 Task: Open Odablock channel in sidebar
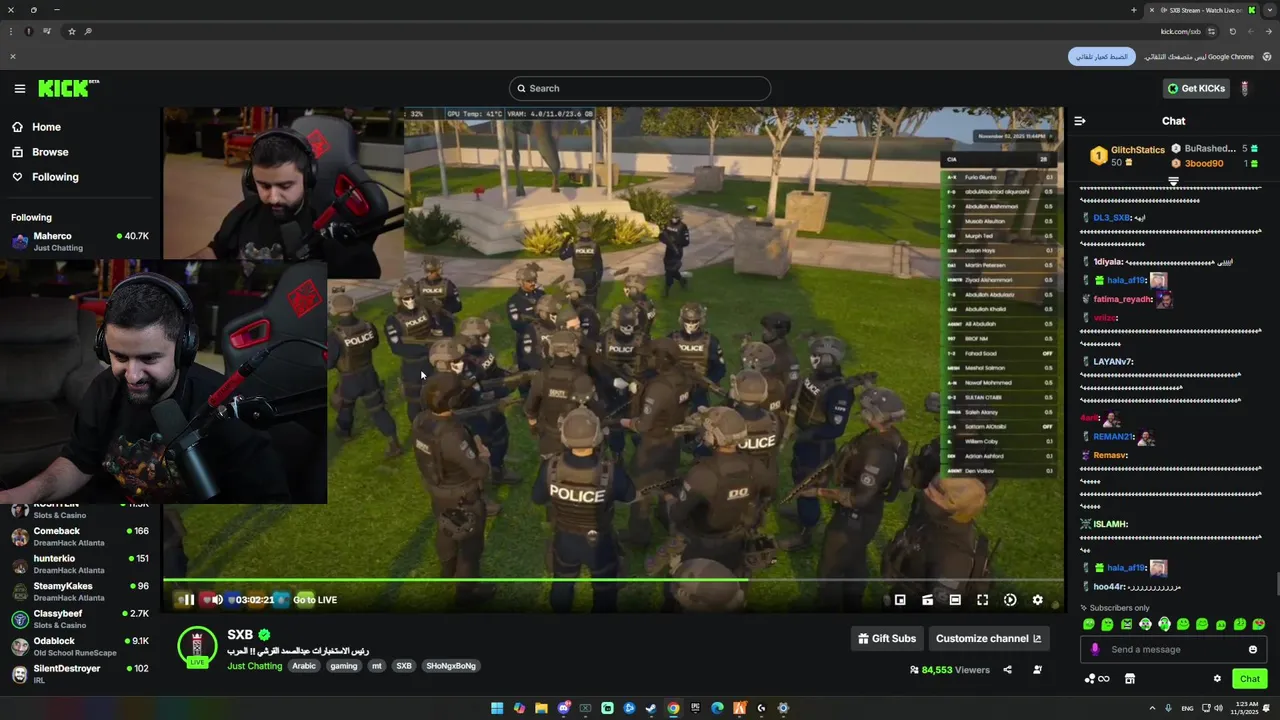pos(80,646)
